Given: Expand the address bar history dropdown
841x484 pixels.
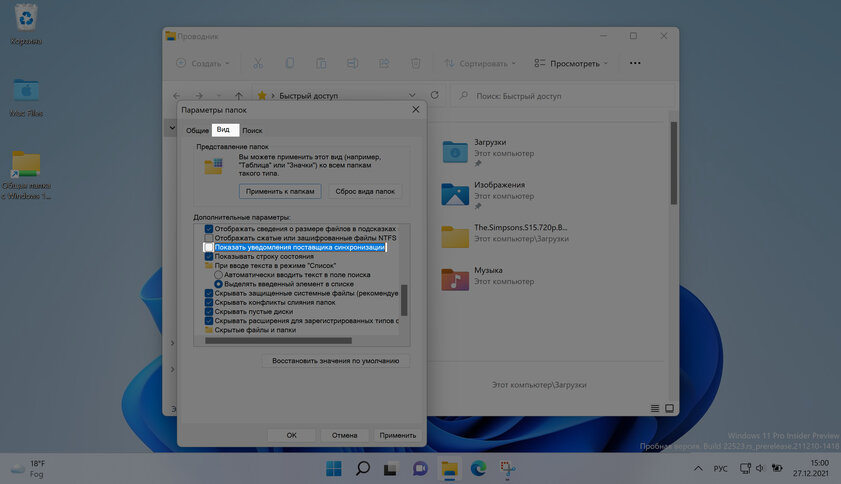Looking at the screenshot, I should point(412,96).
